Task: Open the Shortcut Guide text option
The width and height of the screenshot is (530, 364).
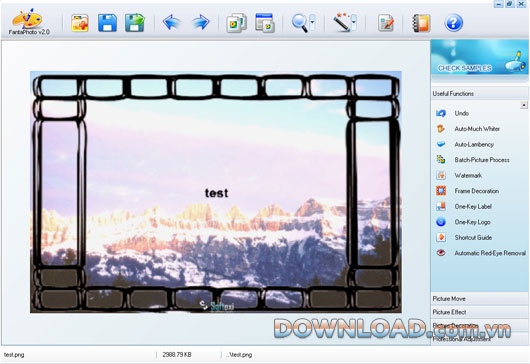Action: tap(473, 238)
